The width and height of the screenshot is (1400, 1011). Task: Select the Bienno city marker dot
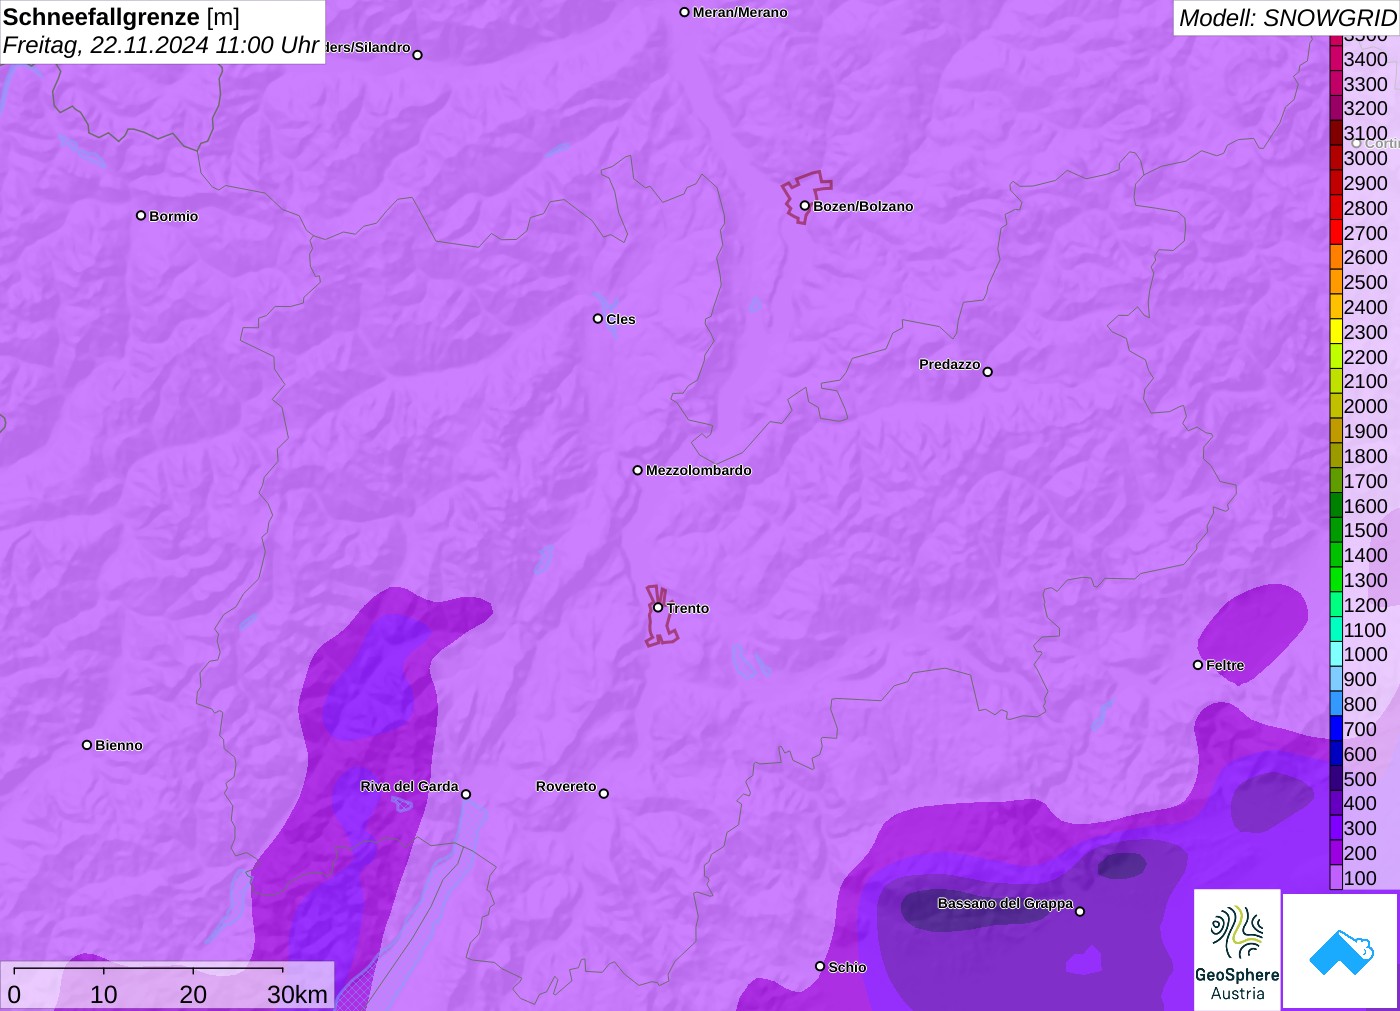pos(87,745)
